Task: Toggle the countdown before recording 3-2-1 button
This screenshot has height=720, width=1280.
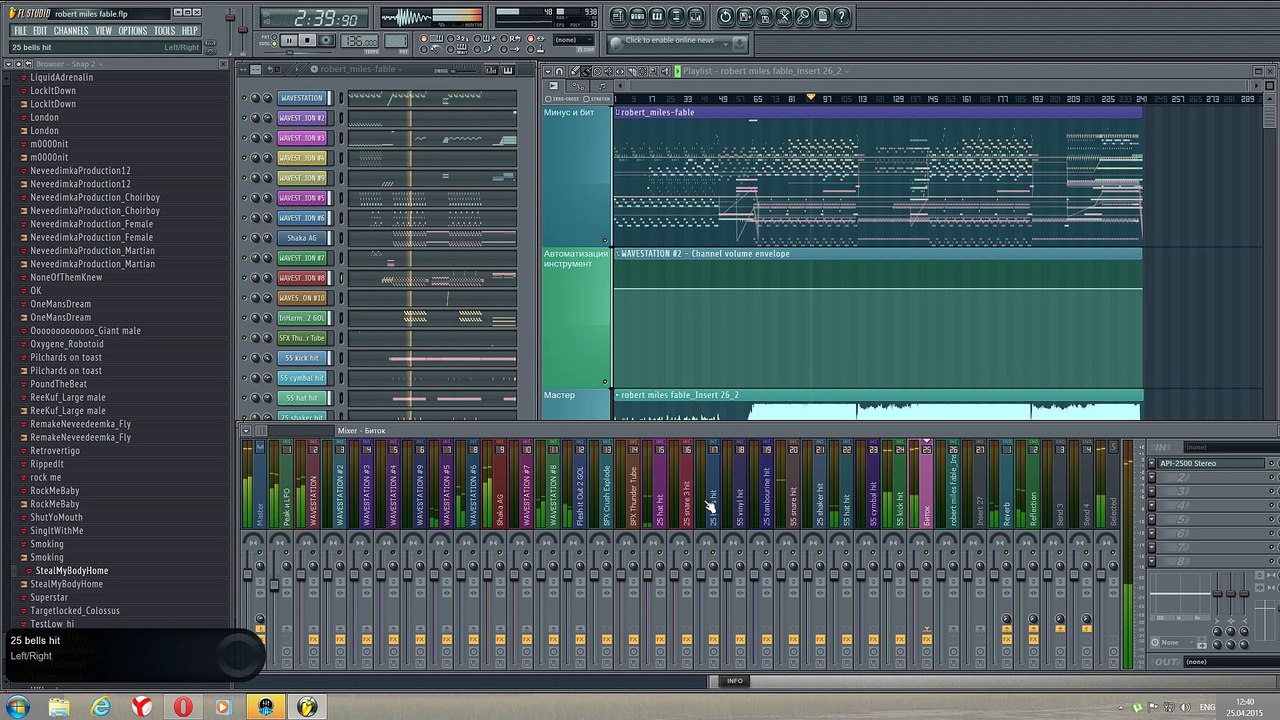Action: coord(457,38)
